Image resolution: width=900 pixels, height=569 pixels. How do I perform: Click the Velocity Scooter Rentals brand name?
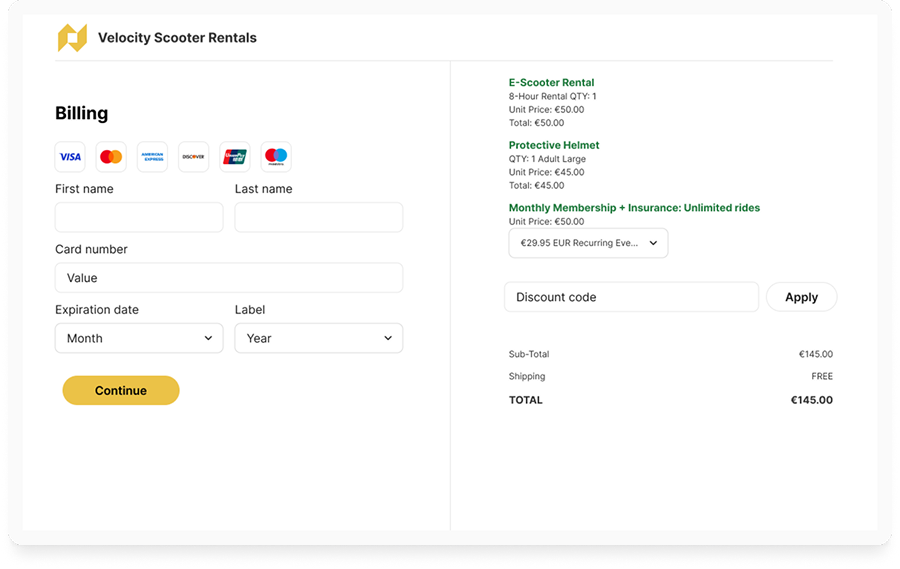pyautogui.click(x=177, y=38)
